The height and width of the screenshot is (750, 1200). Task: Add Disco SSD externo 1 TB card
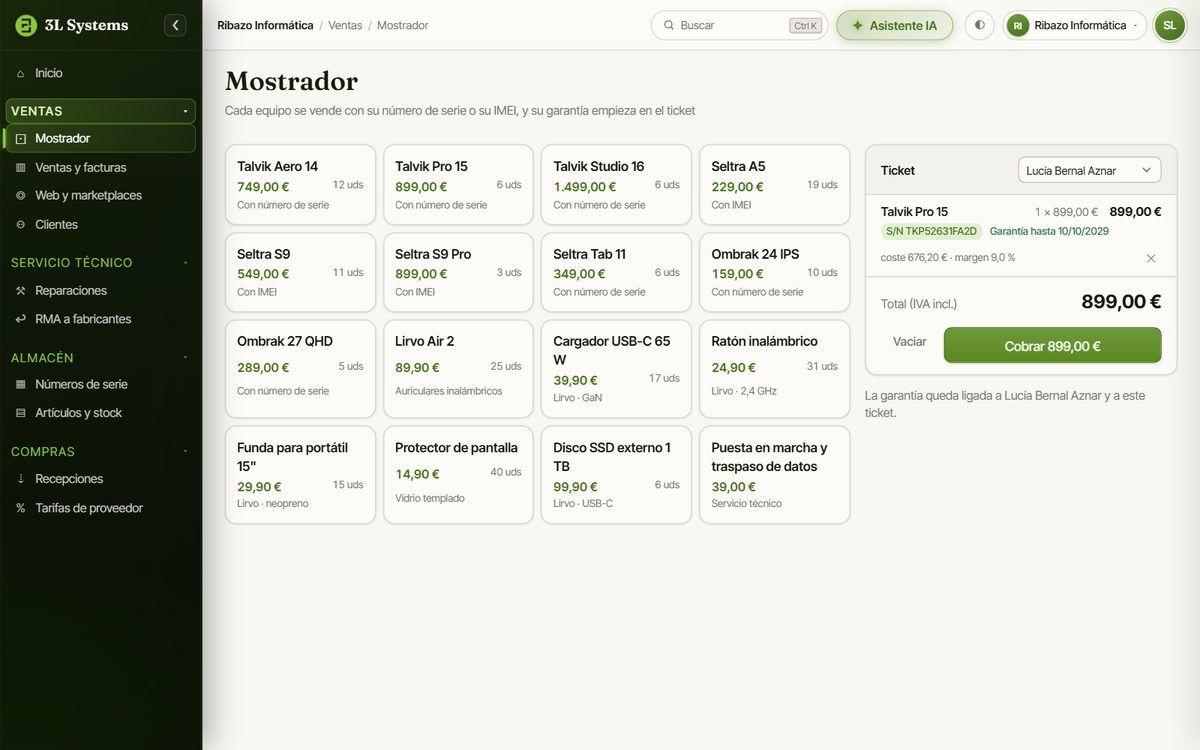coord(616,475)
